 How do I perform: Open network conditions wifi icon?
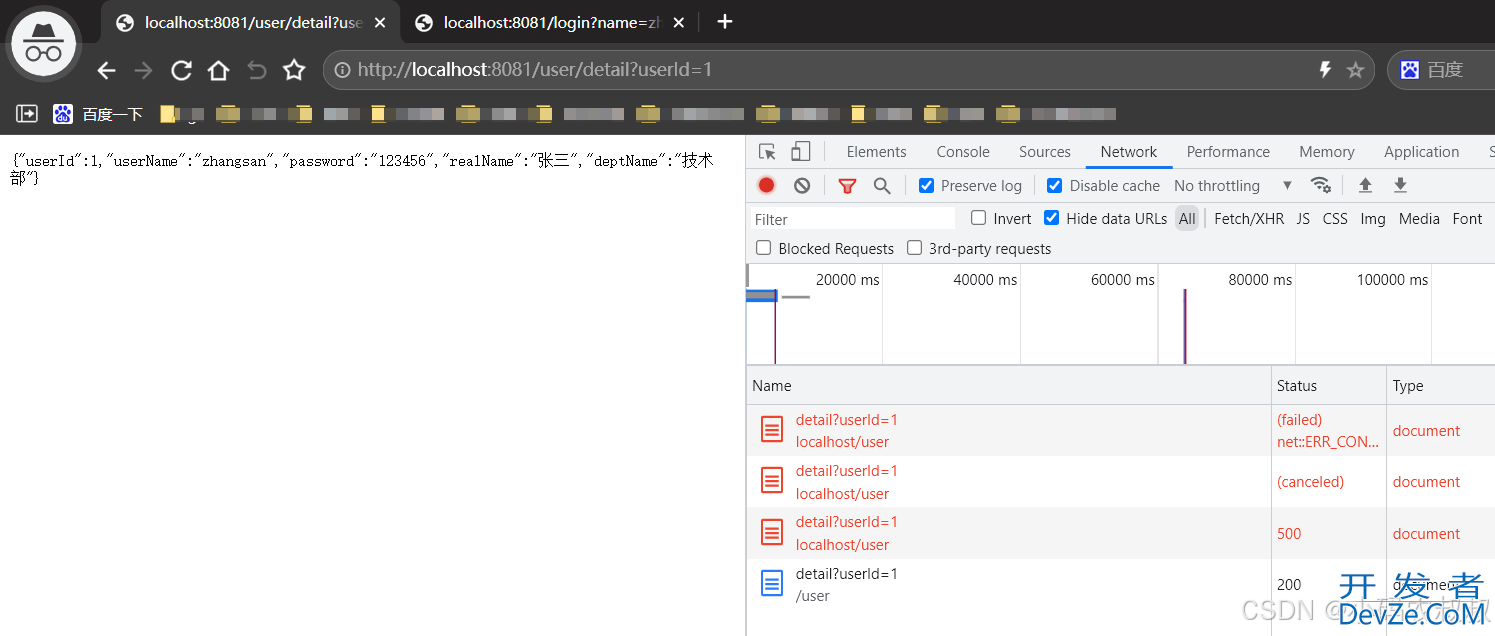click(1321, 185)
